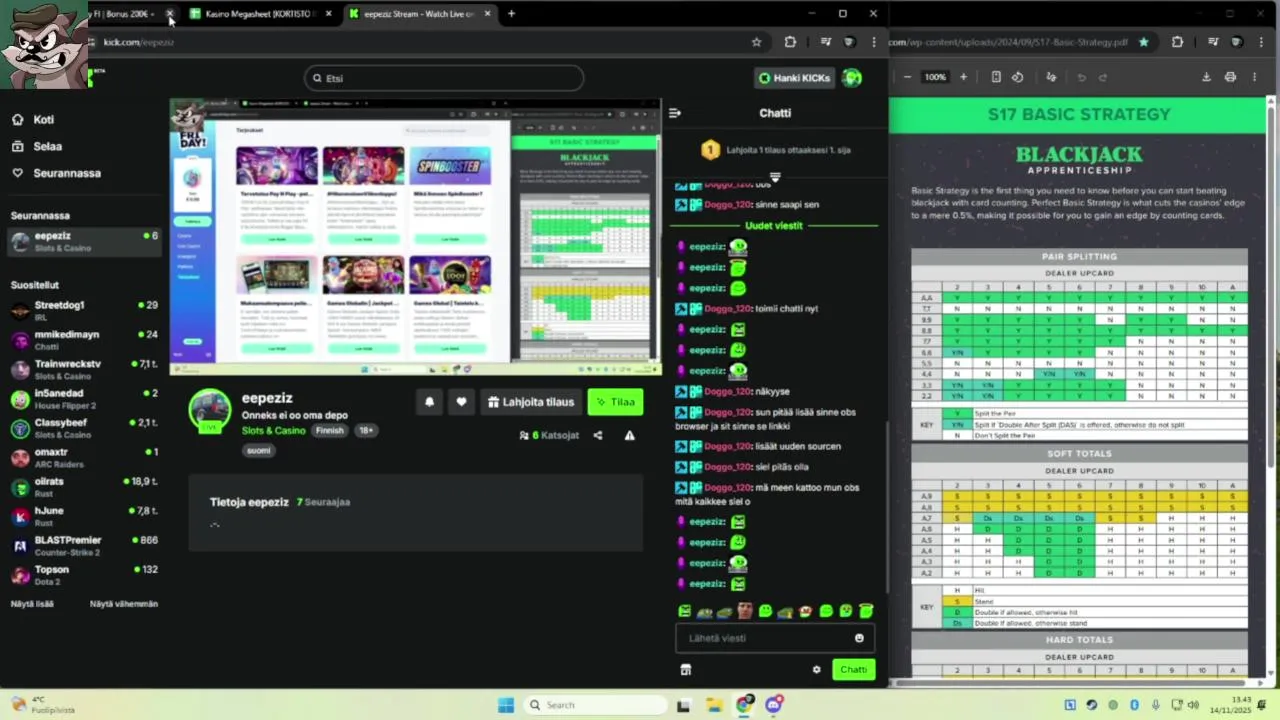The height and width of the screenshot is (720, 1280).
Task: Open the omaxtr recommended channel
Action: (84, 457)
